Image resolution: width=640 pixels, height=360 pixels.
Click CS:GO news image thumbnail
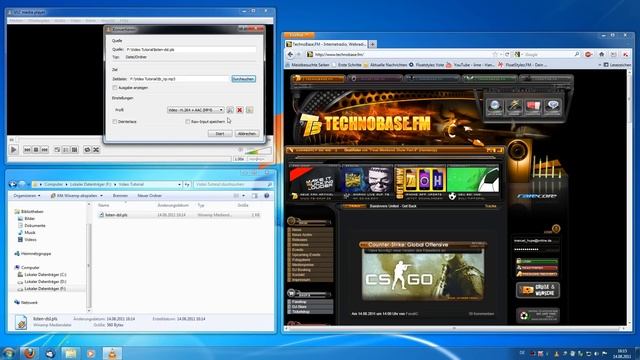click(x=423, y=275)
